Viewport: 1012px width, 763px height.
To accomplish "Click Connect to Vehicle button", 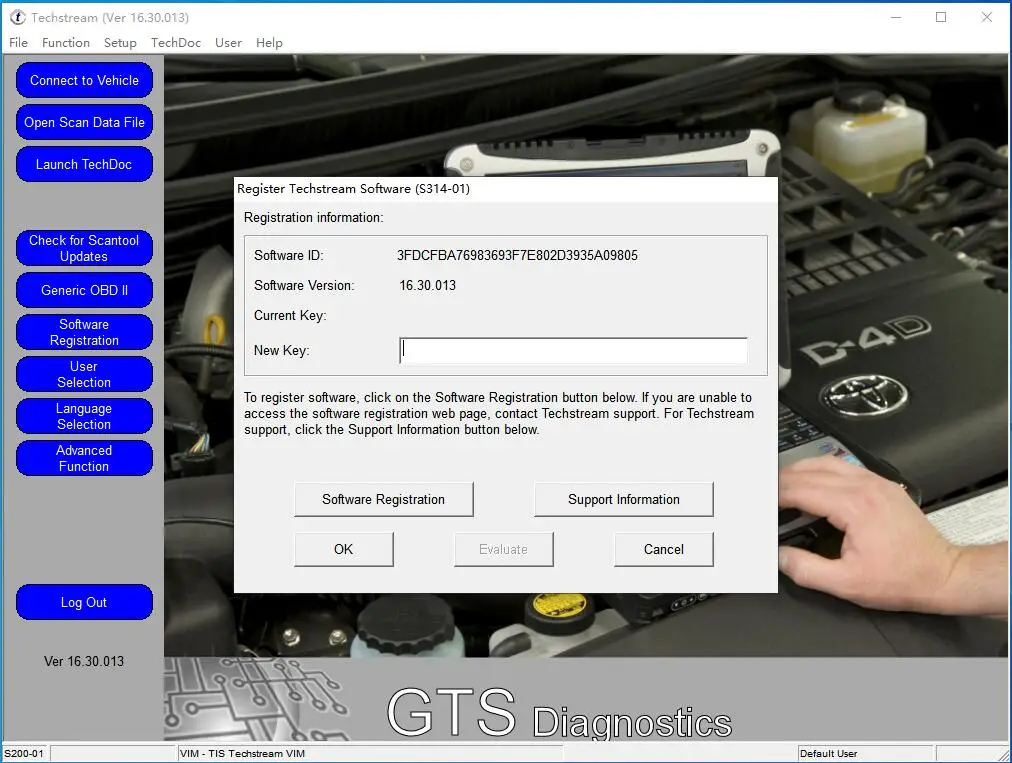I will click(x=85, y=81).
